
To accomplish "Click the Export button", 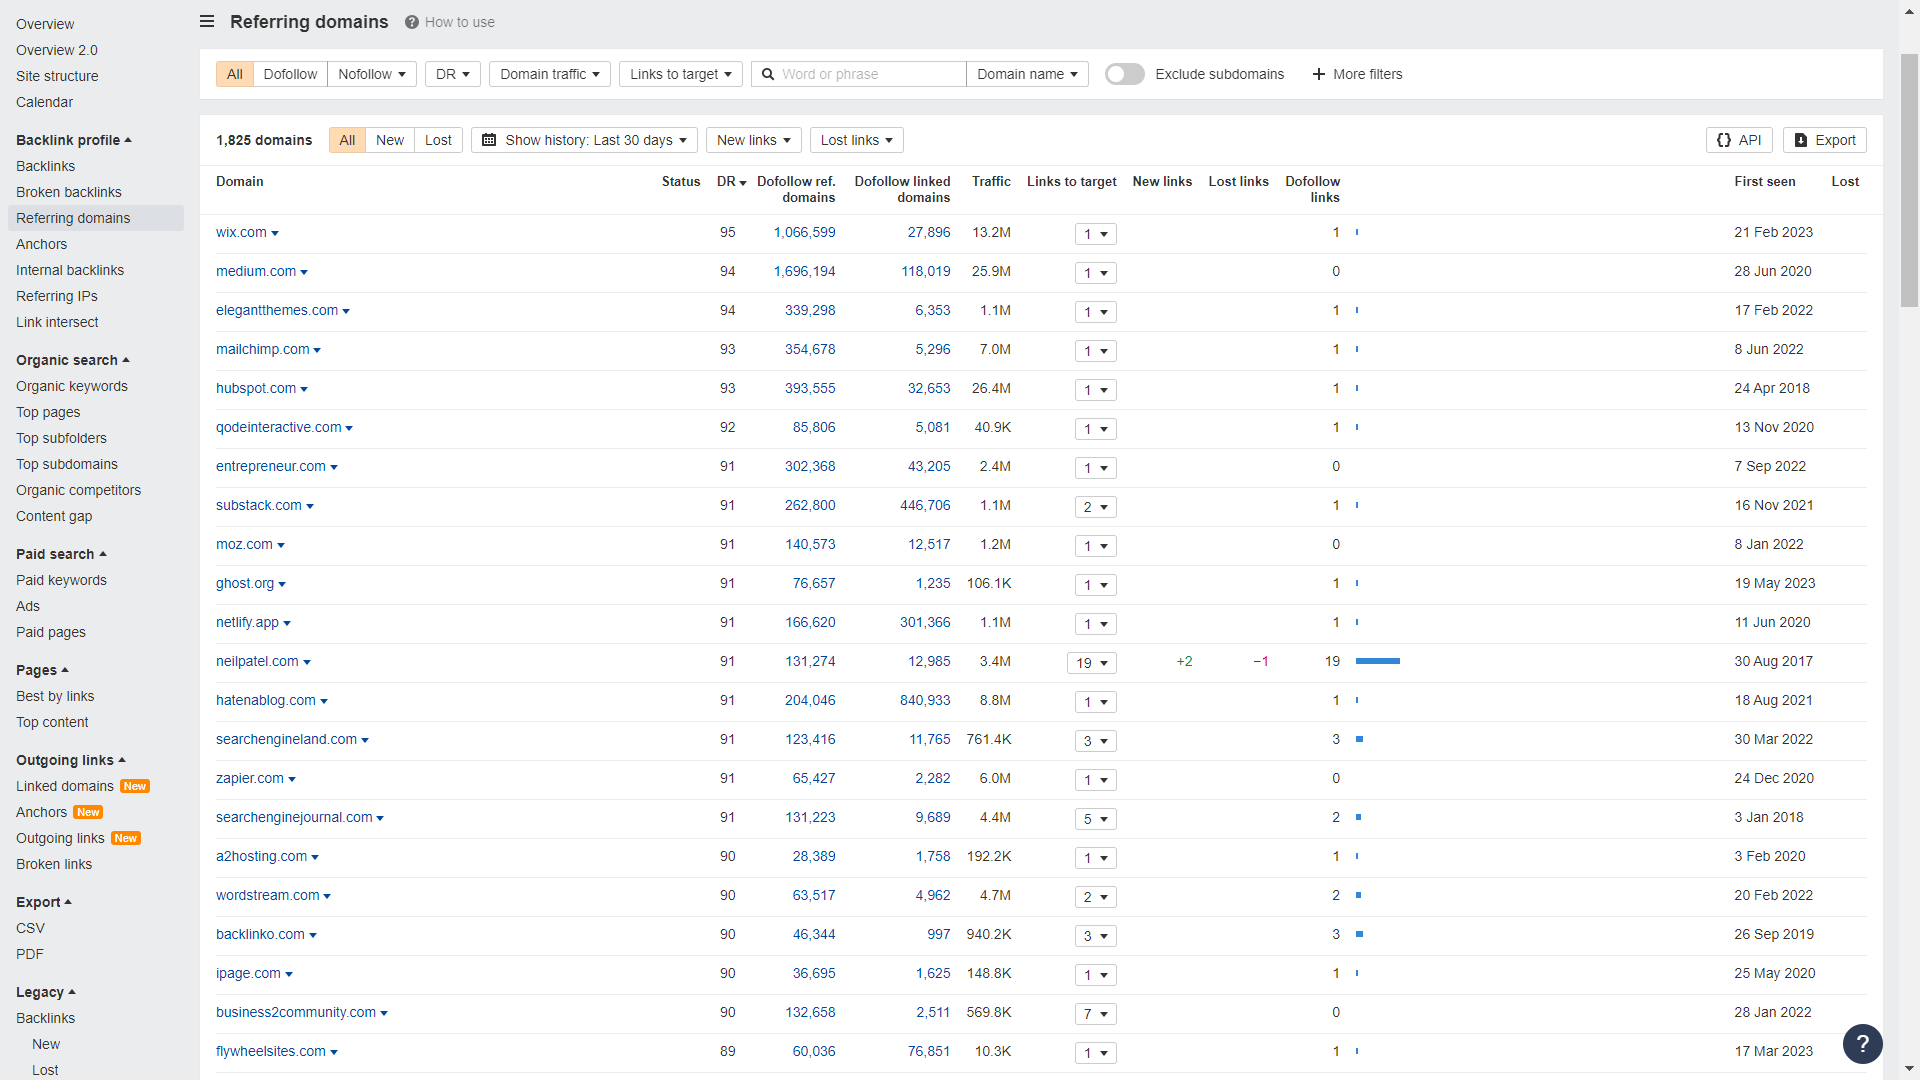I will 1824,140.
